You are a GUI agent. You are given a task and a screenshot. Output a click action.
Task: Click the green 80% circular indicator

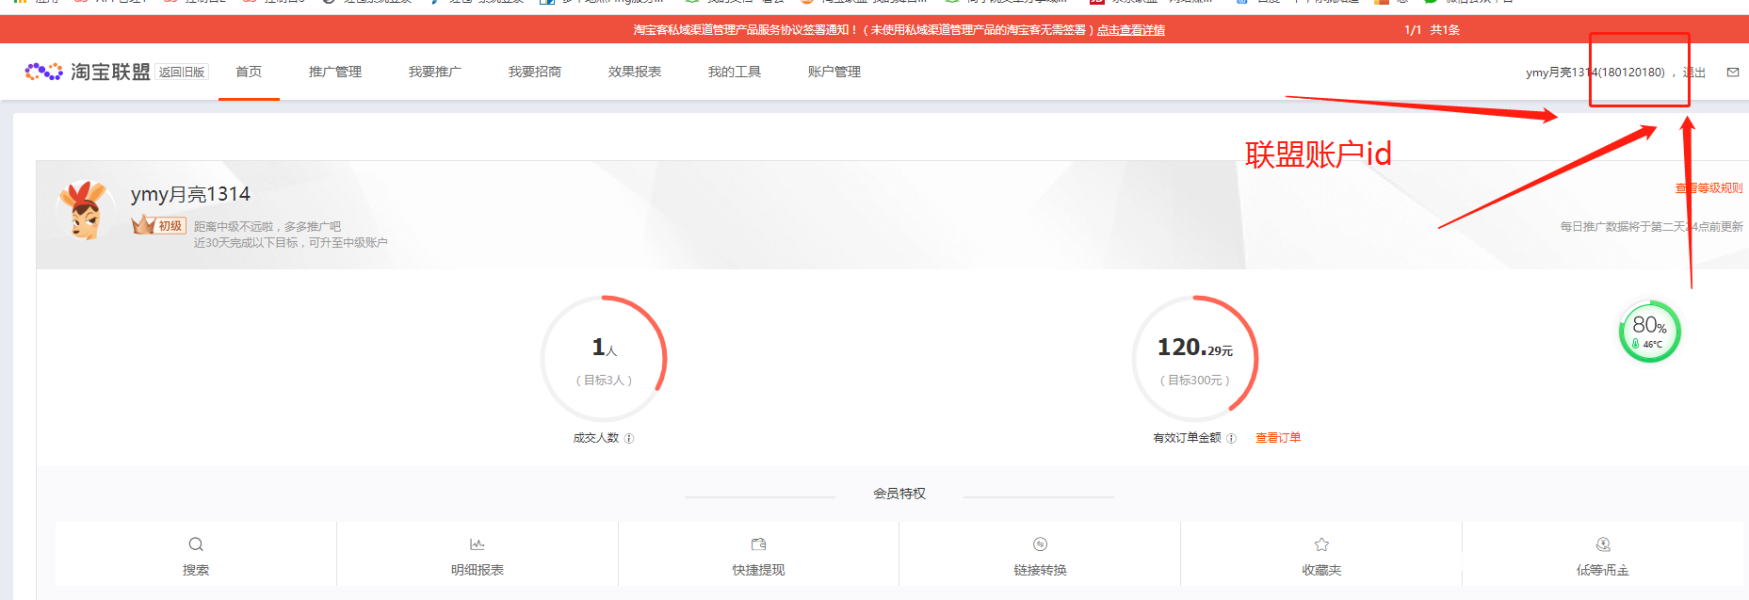pyautogui.click(x=1649, y=332)
